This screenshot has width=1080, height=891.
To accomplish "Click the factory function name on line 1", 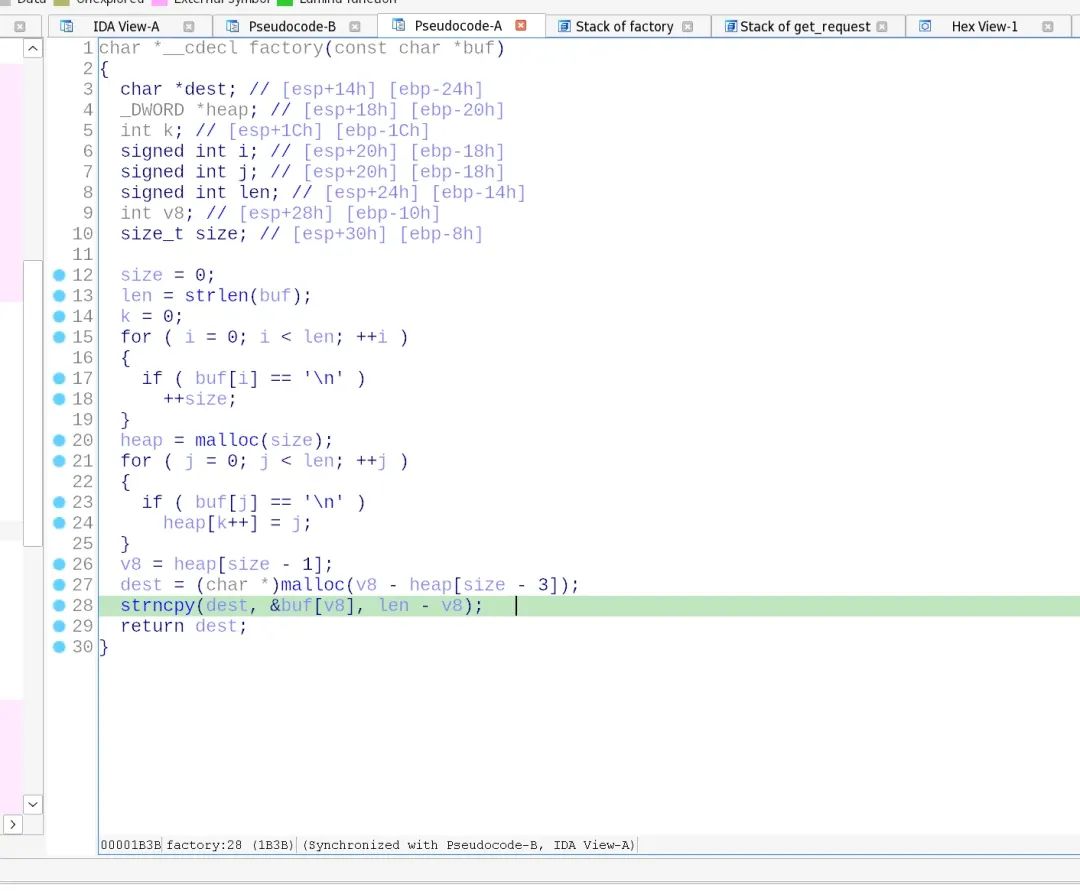I will 286,48.
